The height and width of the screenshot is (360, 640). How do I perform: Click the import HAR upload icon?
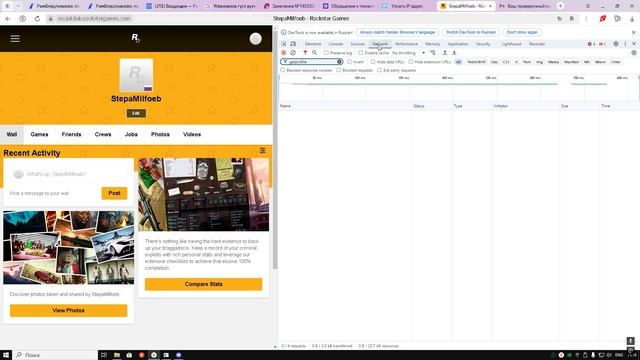pos(445,53)
